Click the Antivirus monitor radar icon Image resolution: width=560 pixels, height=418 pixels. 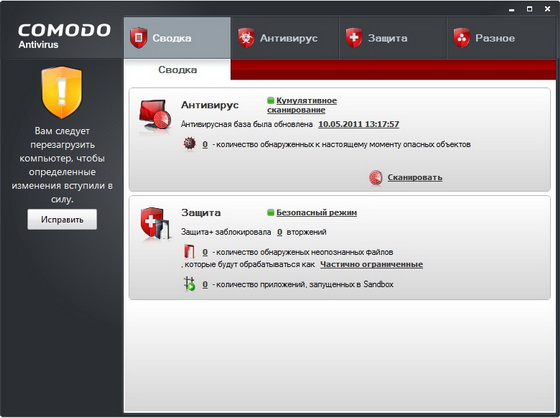pyautogui.click(x=155, y=114)
